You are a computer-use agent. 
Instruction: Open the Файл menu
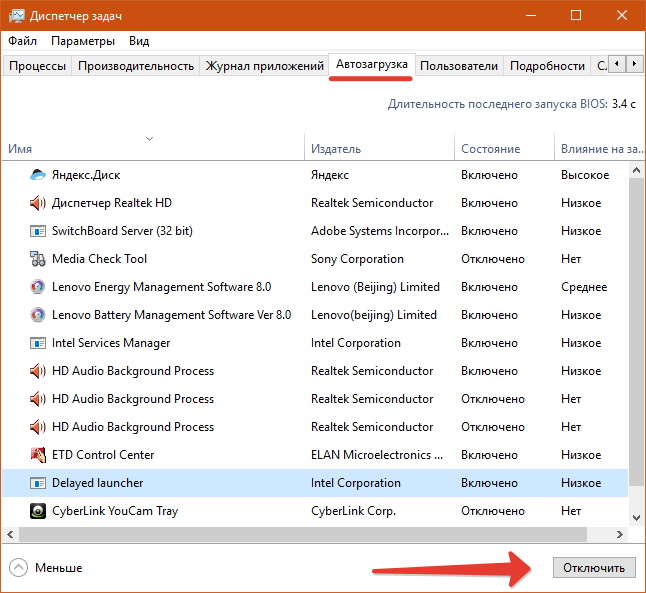click(x=22, y=41)
